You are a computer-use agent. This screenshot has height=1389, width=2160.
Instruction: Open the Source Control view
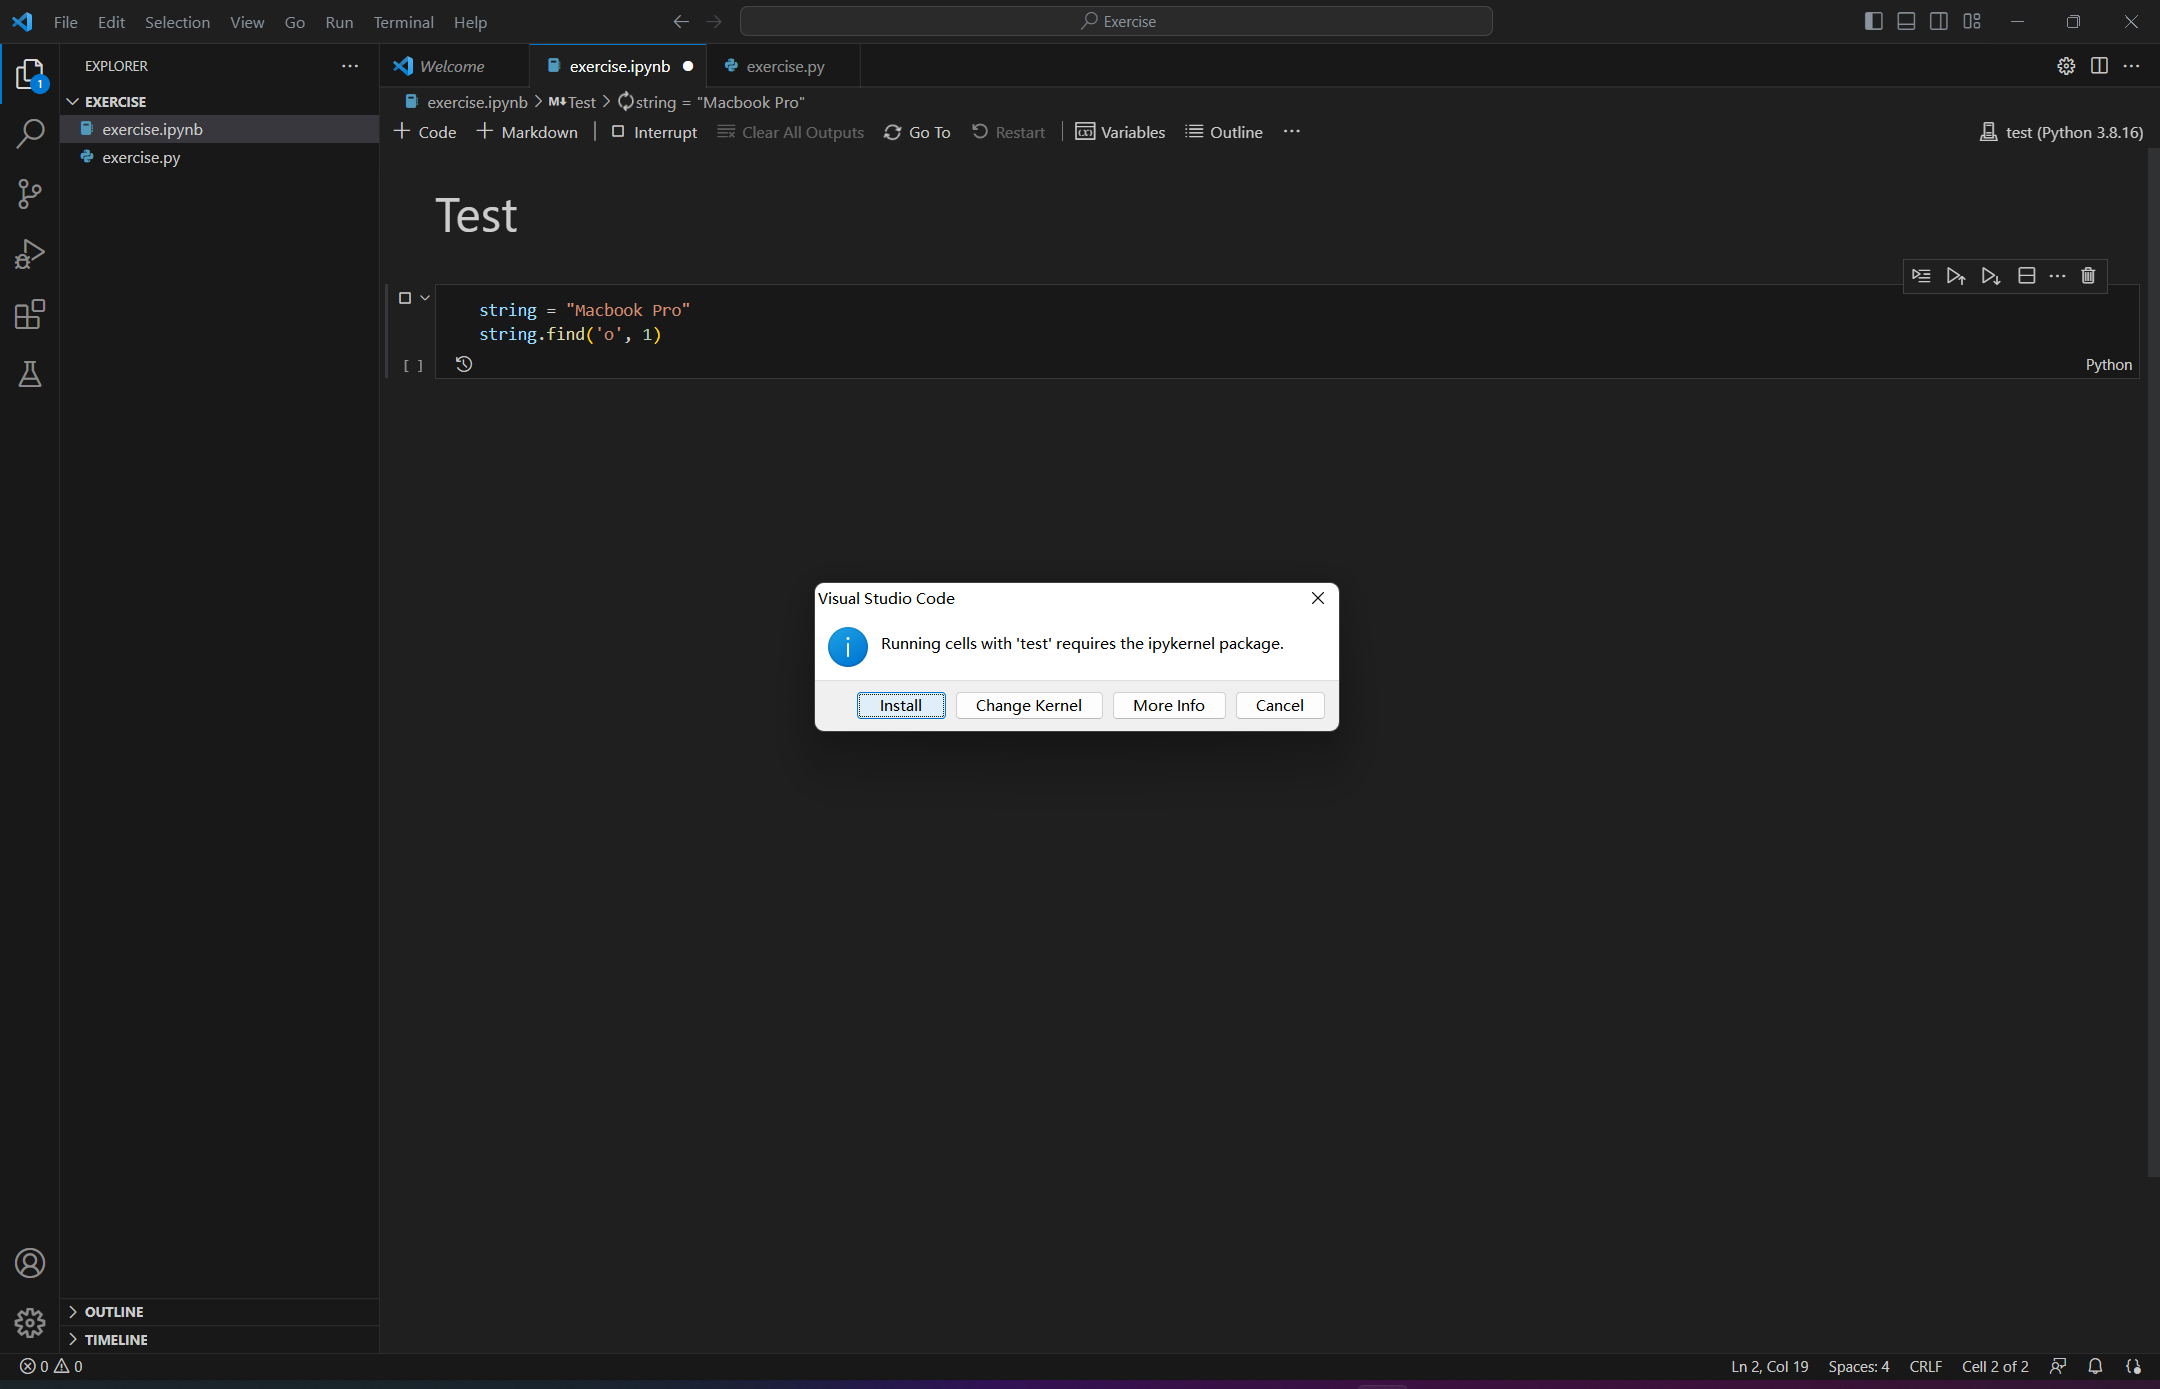pos(30,194)
